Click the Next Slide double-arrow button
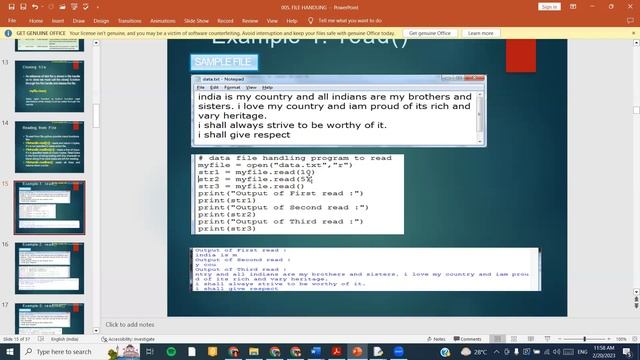 (636, 306)
